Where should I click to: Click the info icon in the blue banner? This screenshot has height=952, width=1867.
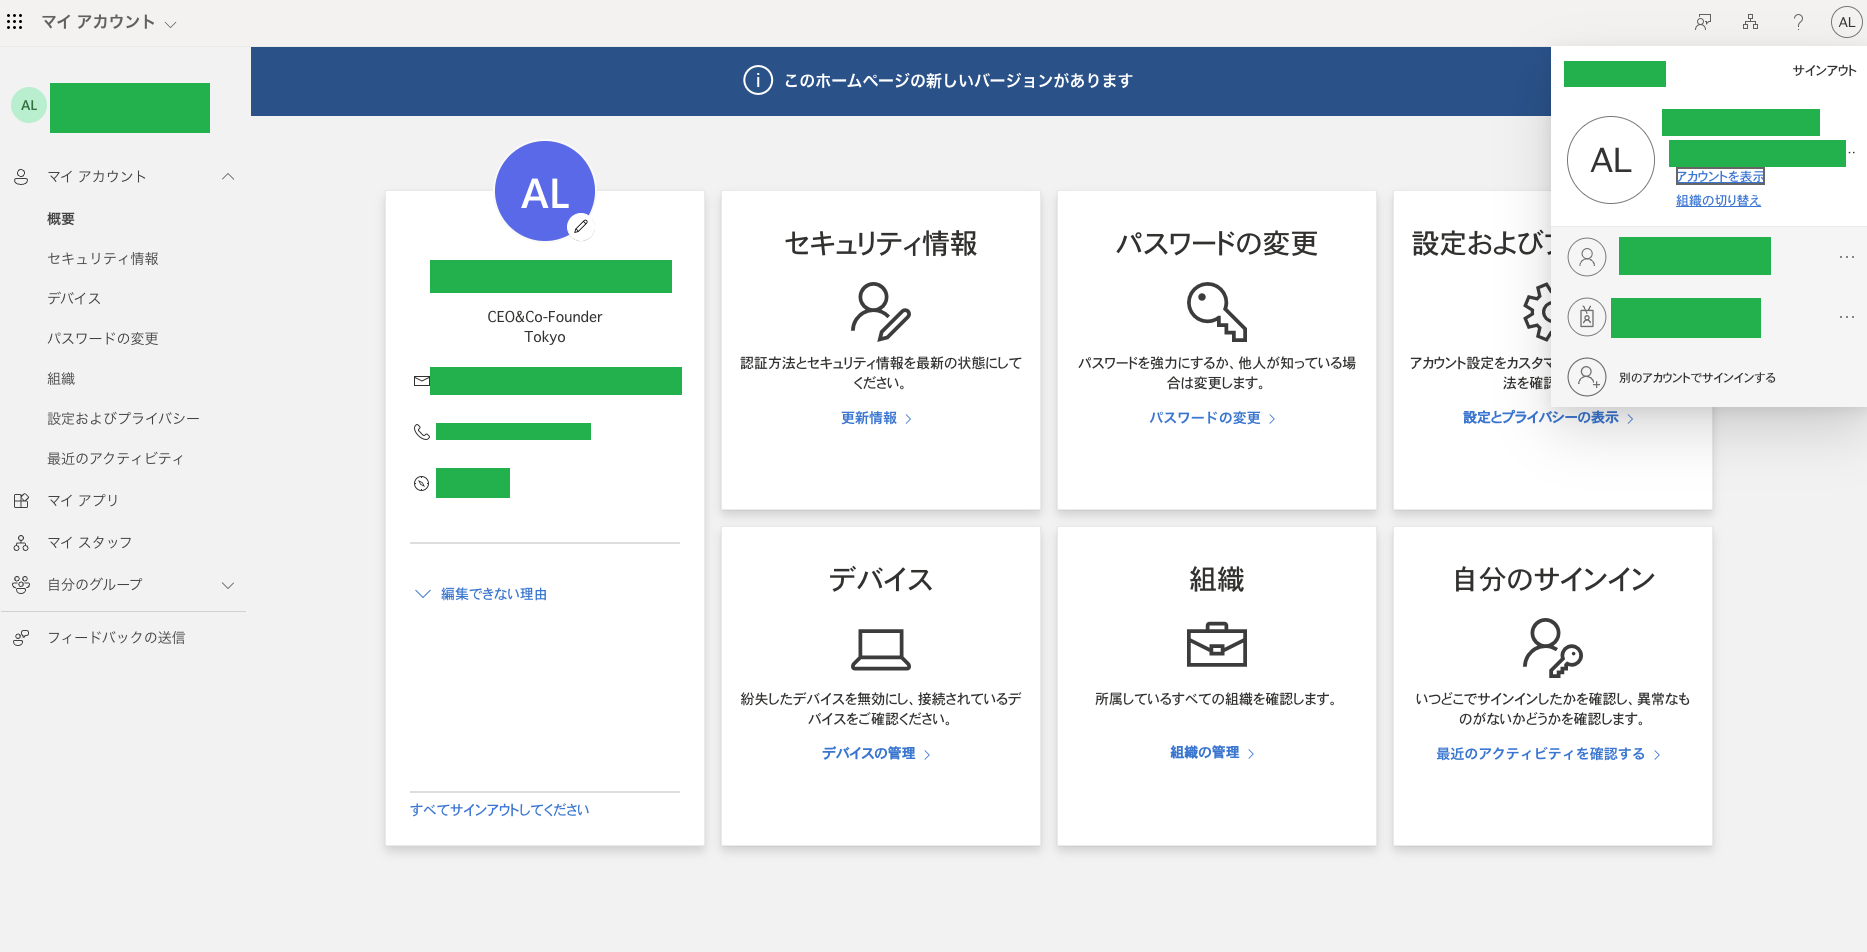pyautogui.click(x=758, y=80)
